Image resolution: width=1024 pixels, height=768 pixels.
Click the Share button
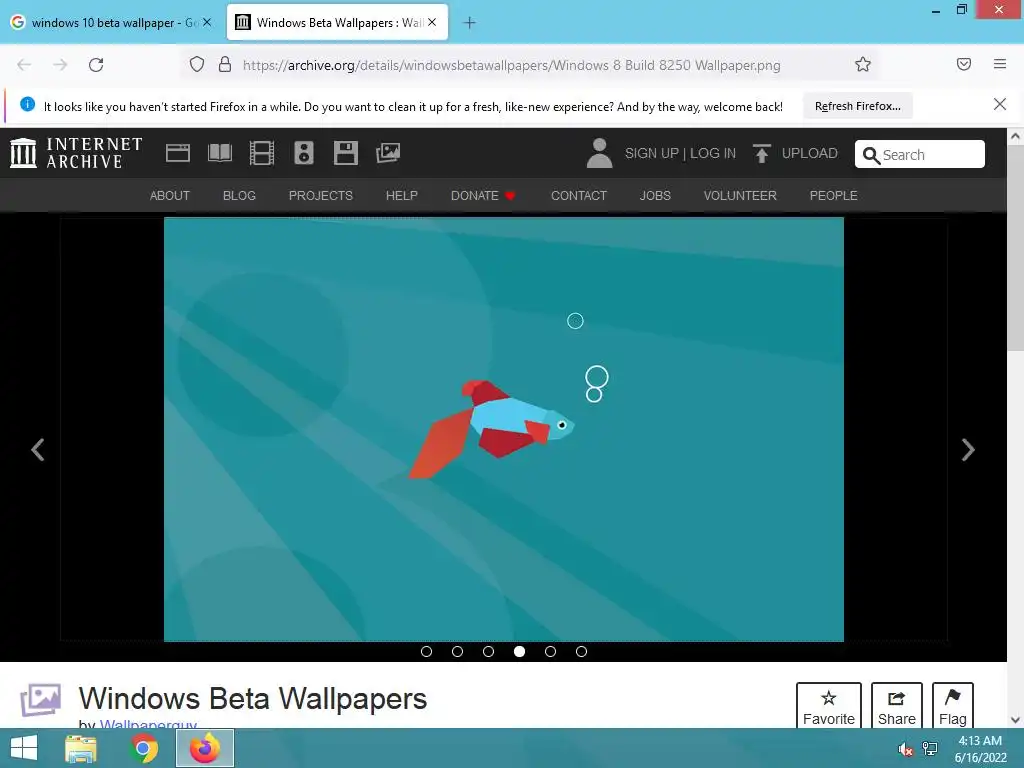pos(897,707)
